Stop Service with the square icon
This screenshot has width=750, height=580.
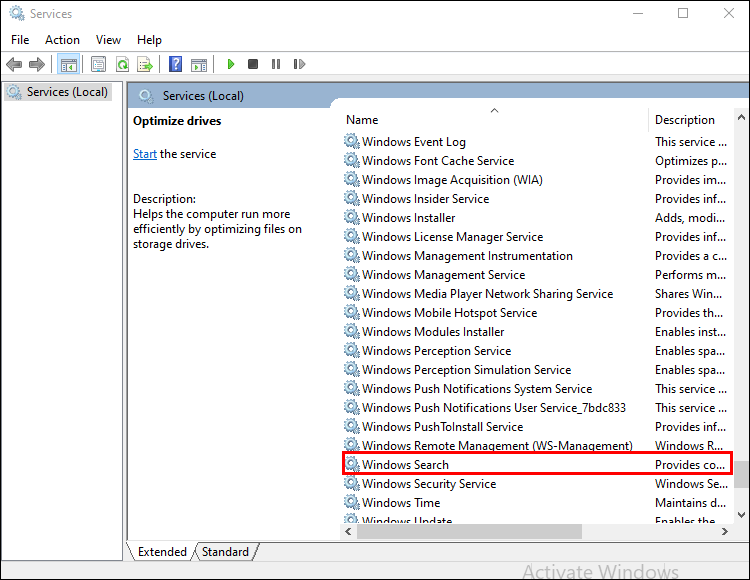[253, 64]
